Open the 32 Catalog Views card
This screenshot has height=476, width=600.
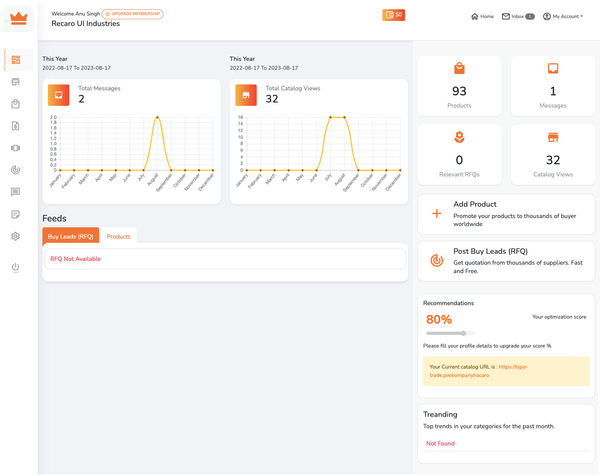pos(553,155)
